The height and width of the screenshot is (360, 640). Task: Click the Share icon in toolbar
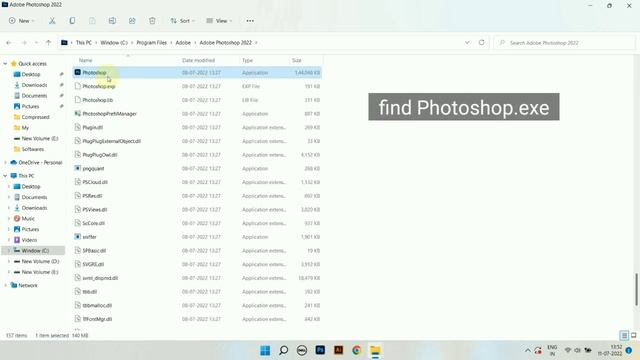tap(132, 21)
